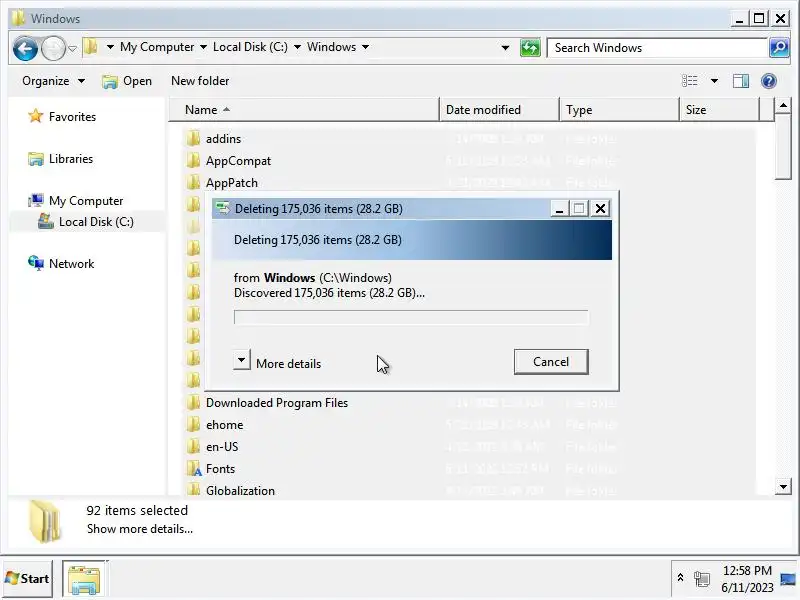This screenshot has width=800, height=600.
Task: Open the view options dropdown arrow
Action: point(714,81)
